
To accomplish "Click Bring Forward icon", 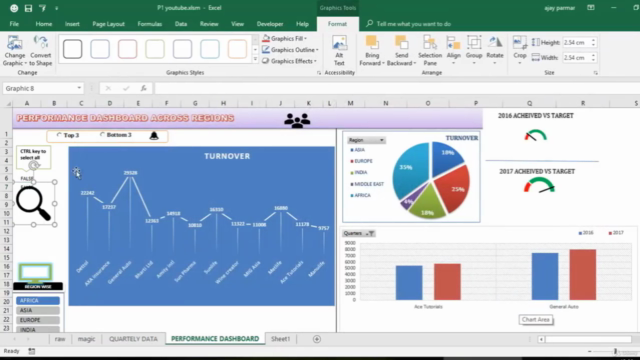I will 372,42.
